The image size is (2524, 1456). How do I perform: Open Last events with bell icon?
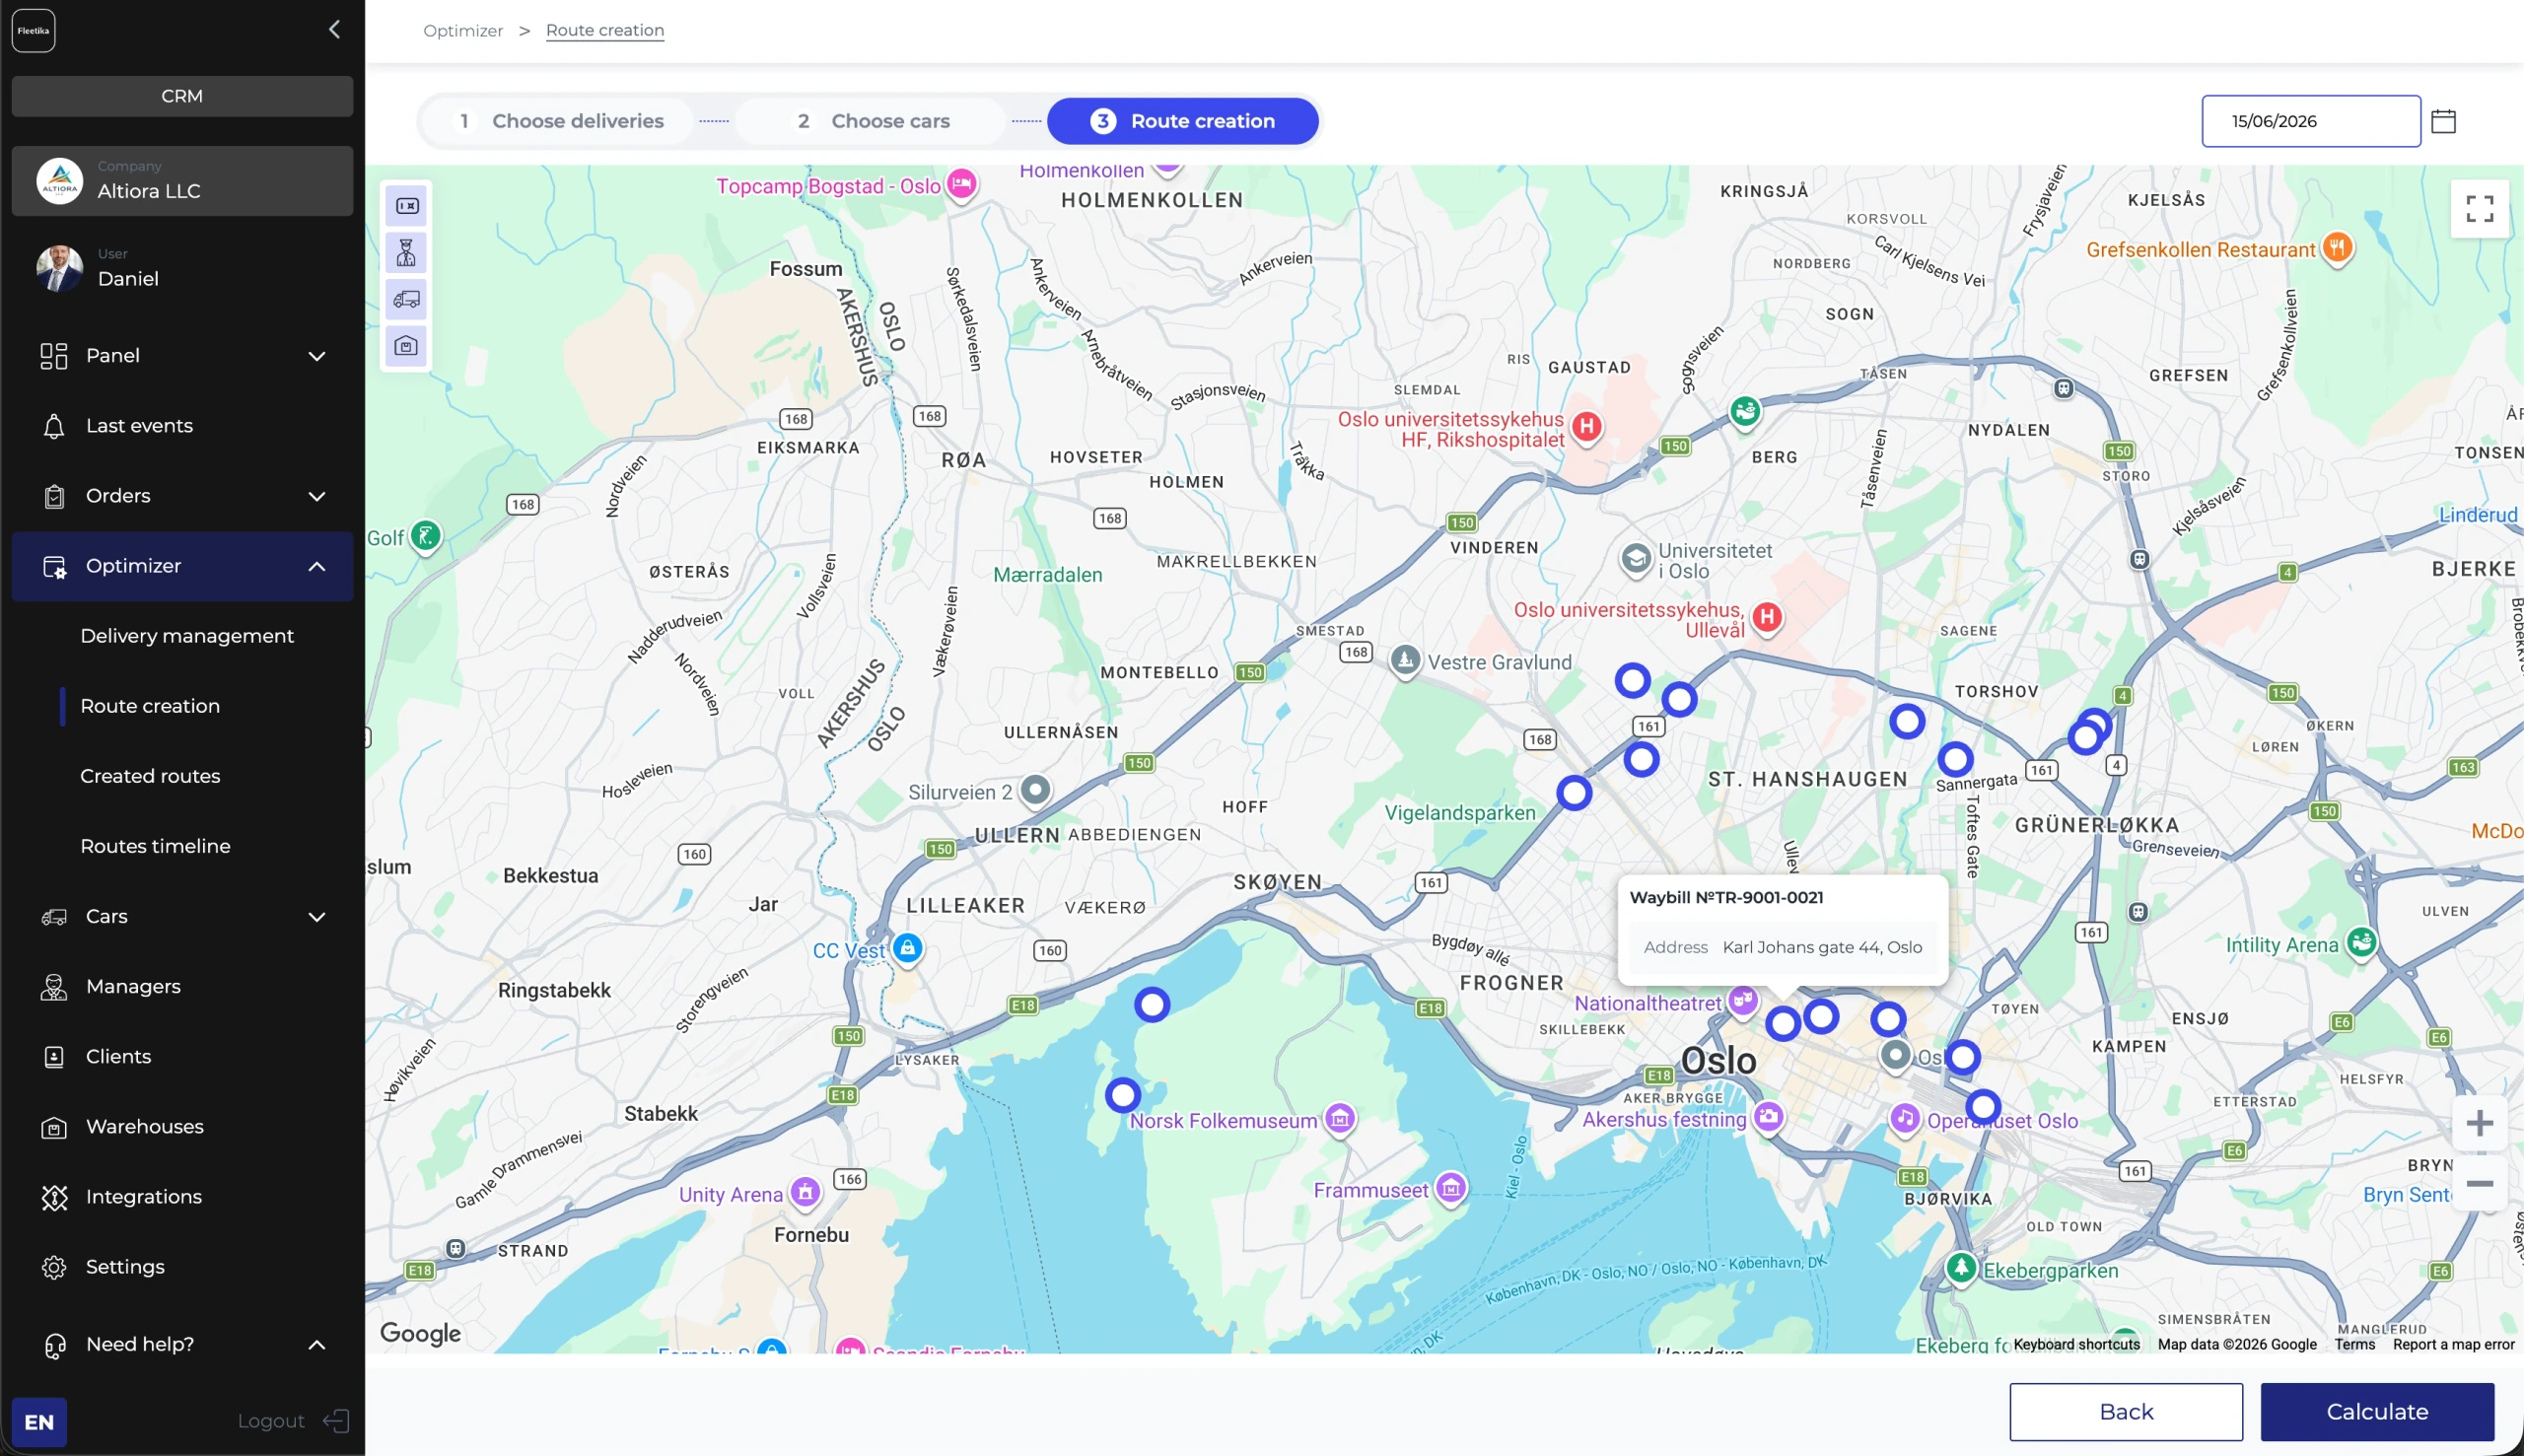point(182,426)
